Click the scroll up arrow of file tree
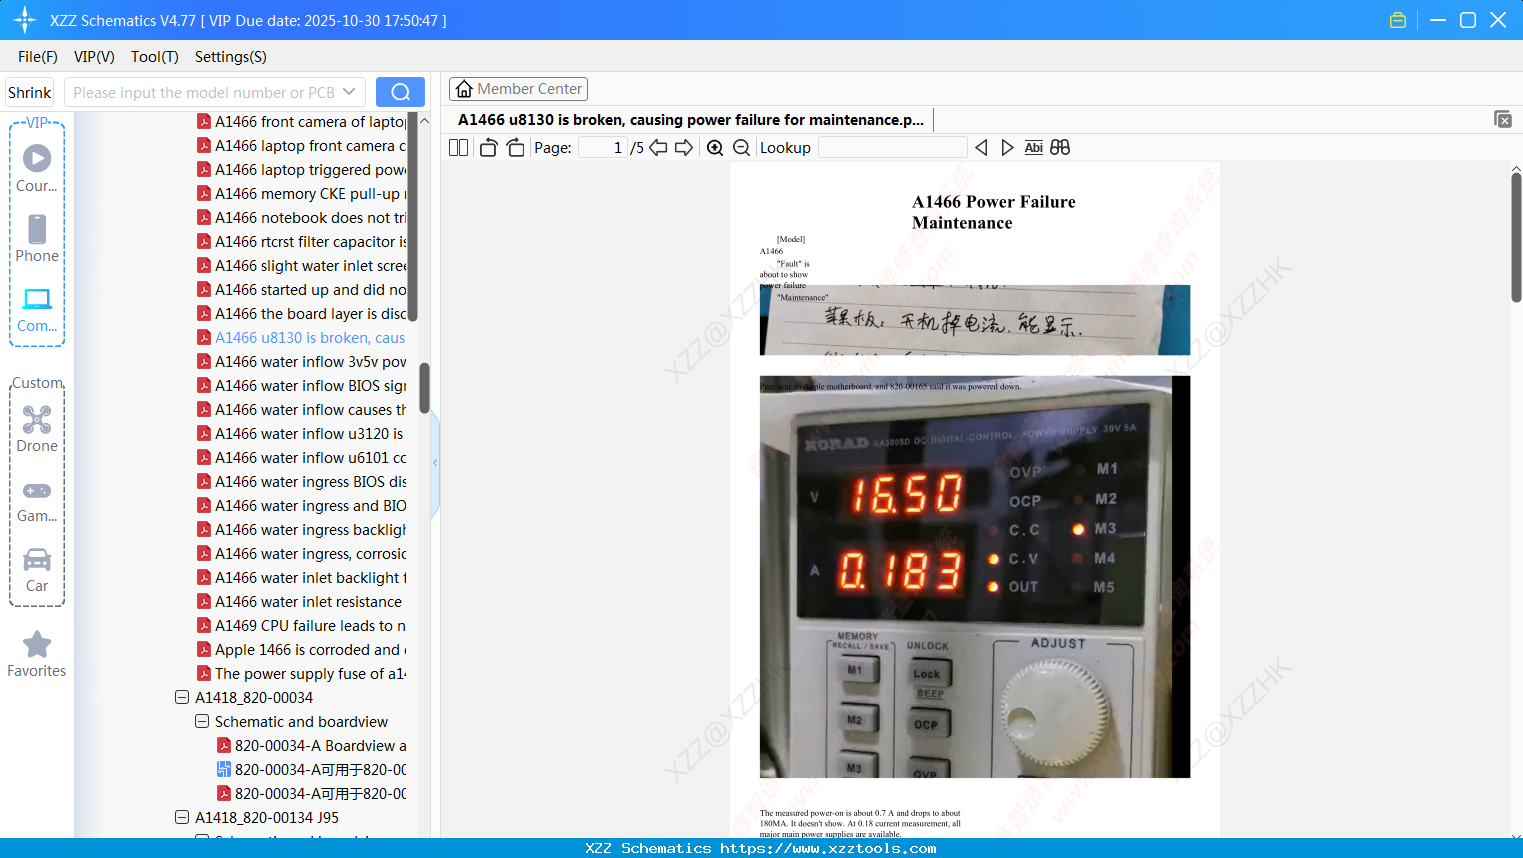 click(424, 121)
